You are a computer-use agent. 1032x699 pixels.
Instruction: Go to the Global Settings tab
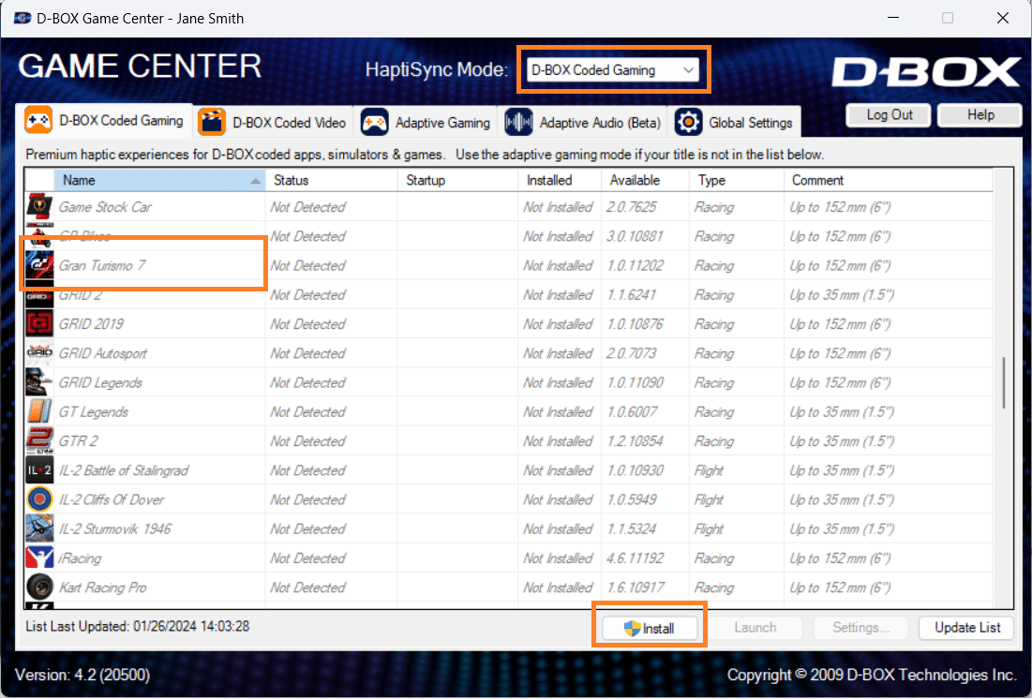point(736,122)
